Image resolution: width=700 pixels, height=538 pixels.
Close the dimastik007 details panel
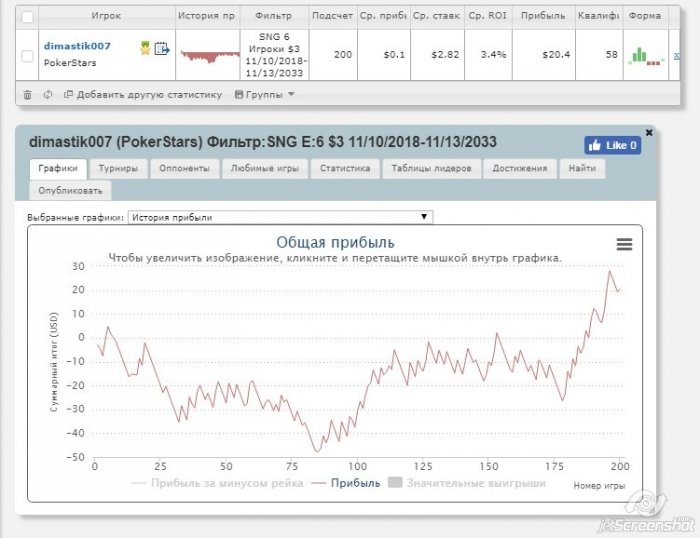[x=649, y=132]
